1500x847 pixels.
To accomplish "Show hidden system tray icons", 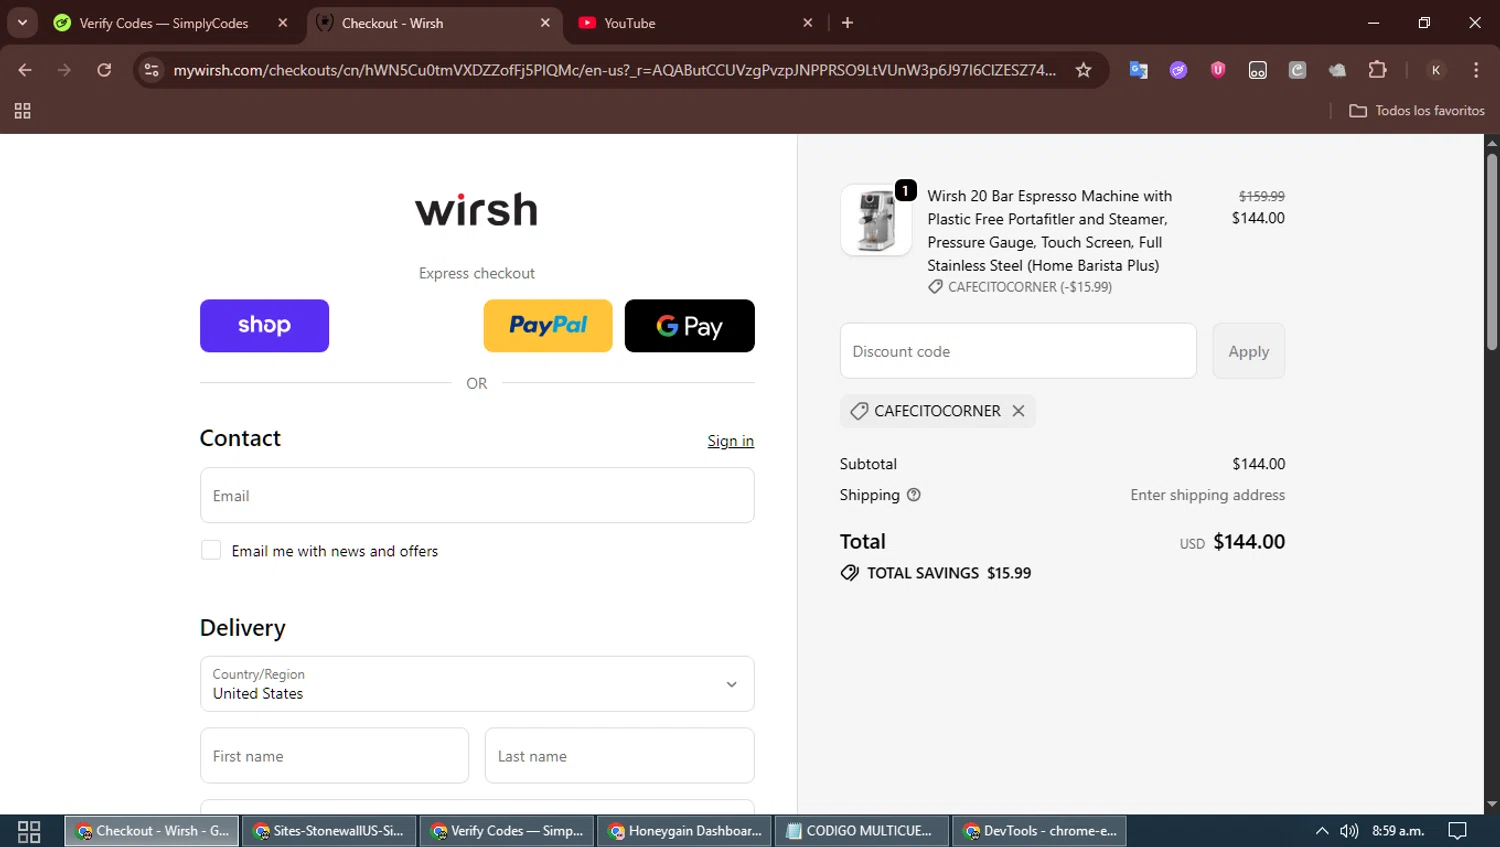I will click(1322, 831).
